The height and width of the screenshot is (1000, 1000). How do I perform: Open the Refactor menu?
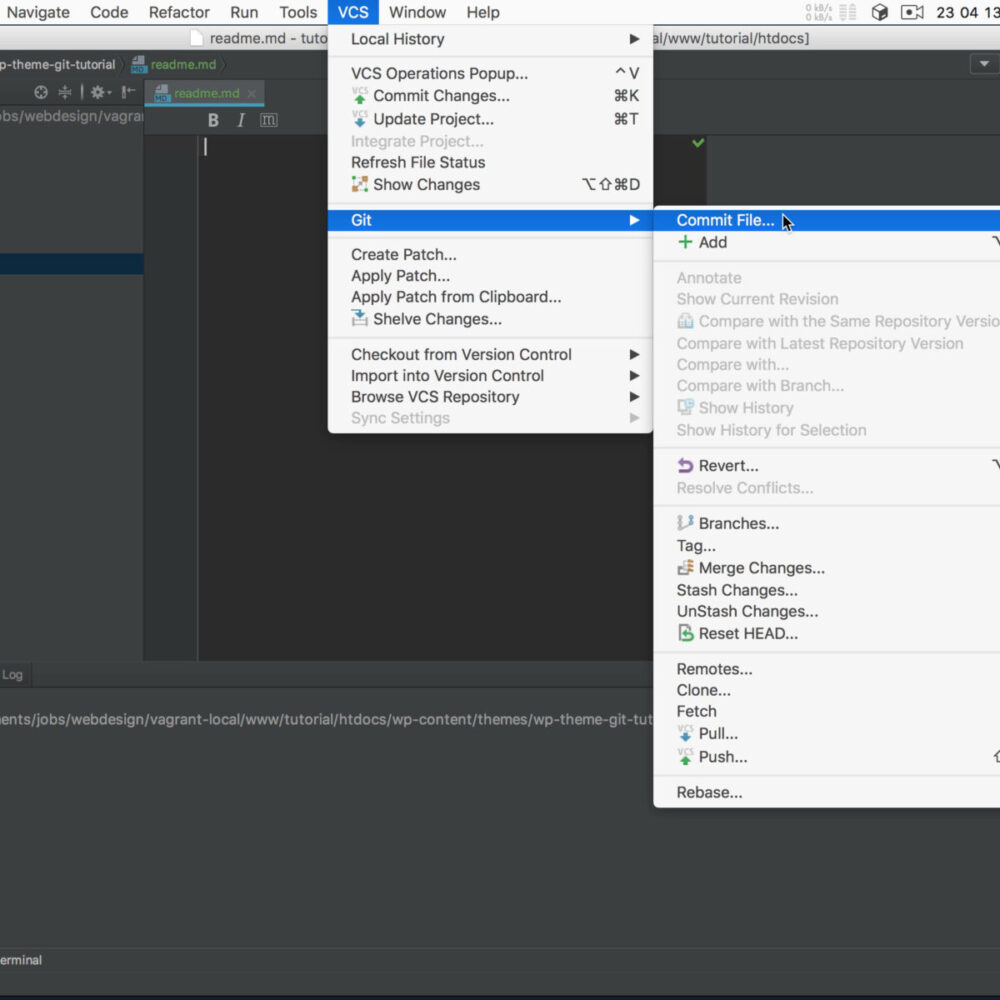coord(179,12)
